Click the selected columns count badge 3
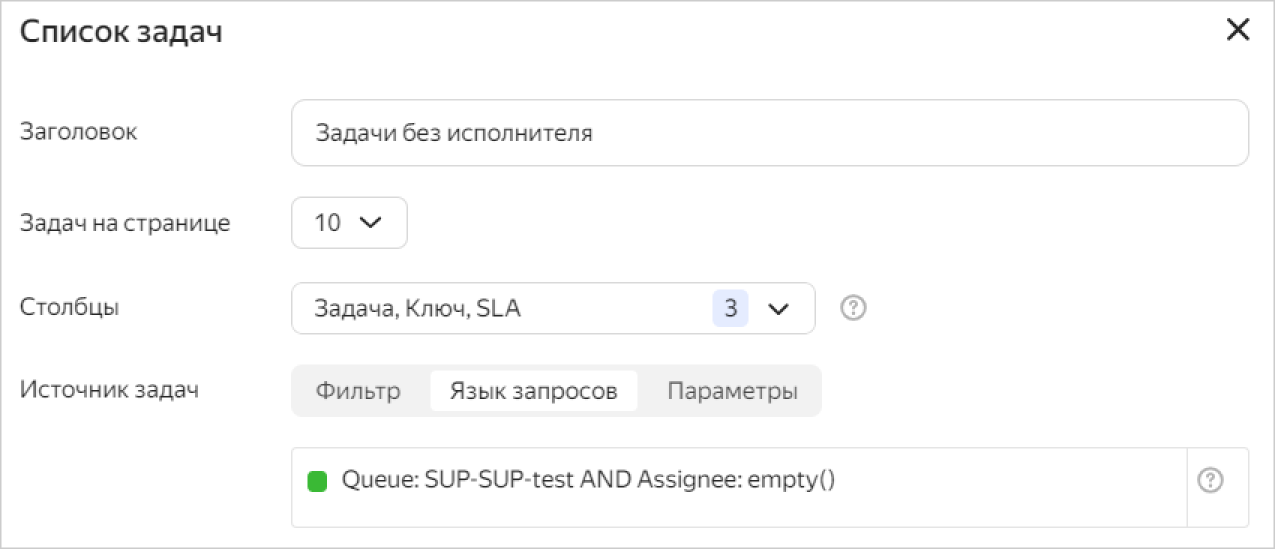Image resolution: width=1275 pixels, height=549 pixels. [730, 310]
